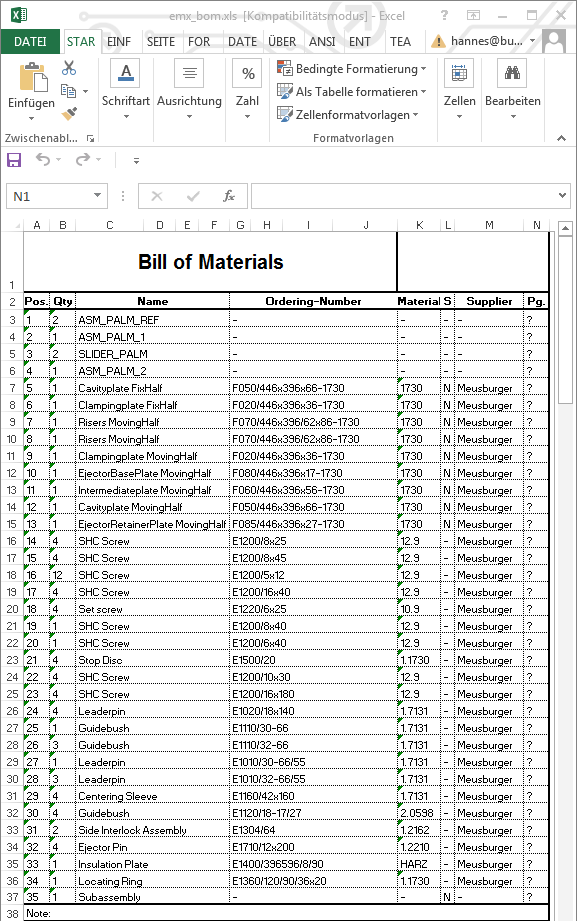Switch to the EINF ribbon tab
Screen dimensions: 577x921
[119, 42]
